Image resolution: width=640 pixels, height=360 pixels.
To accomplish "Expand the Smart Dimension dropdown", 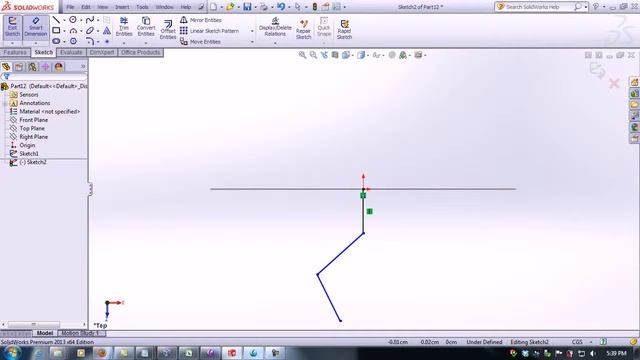I will tap(36, 43).
